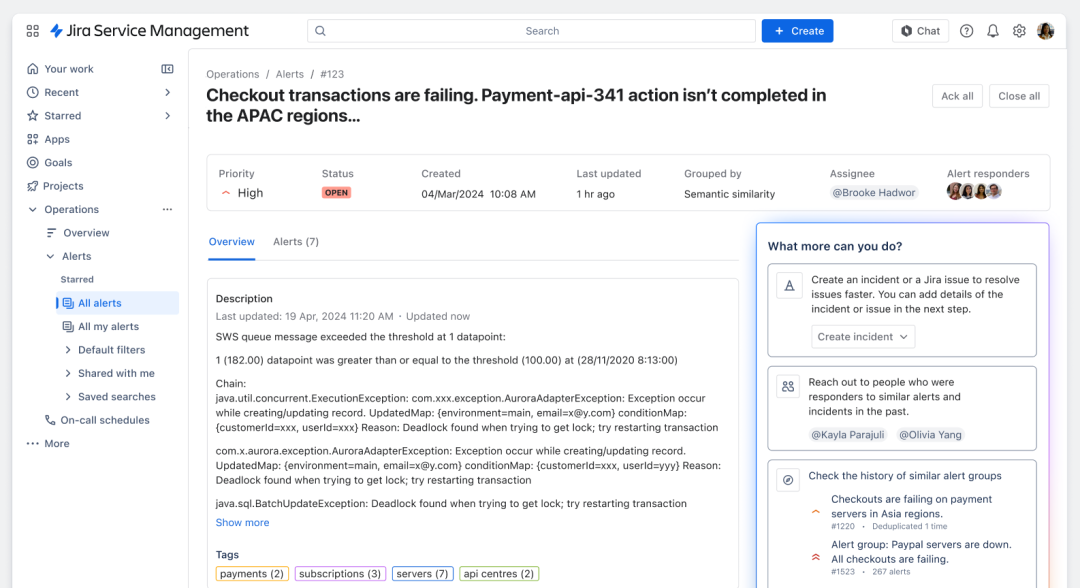This screenshot has width=1080, height=588.
Task: Open On-call schedules
Action: 105,420
